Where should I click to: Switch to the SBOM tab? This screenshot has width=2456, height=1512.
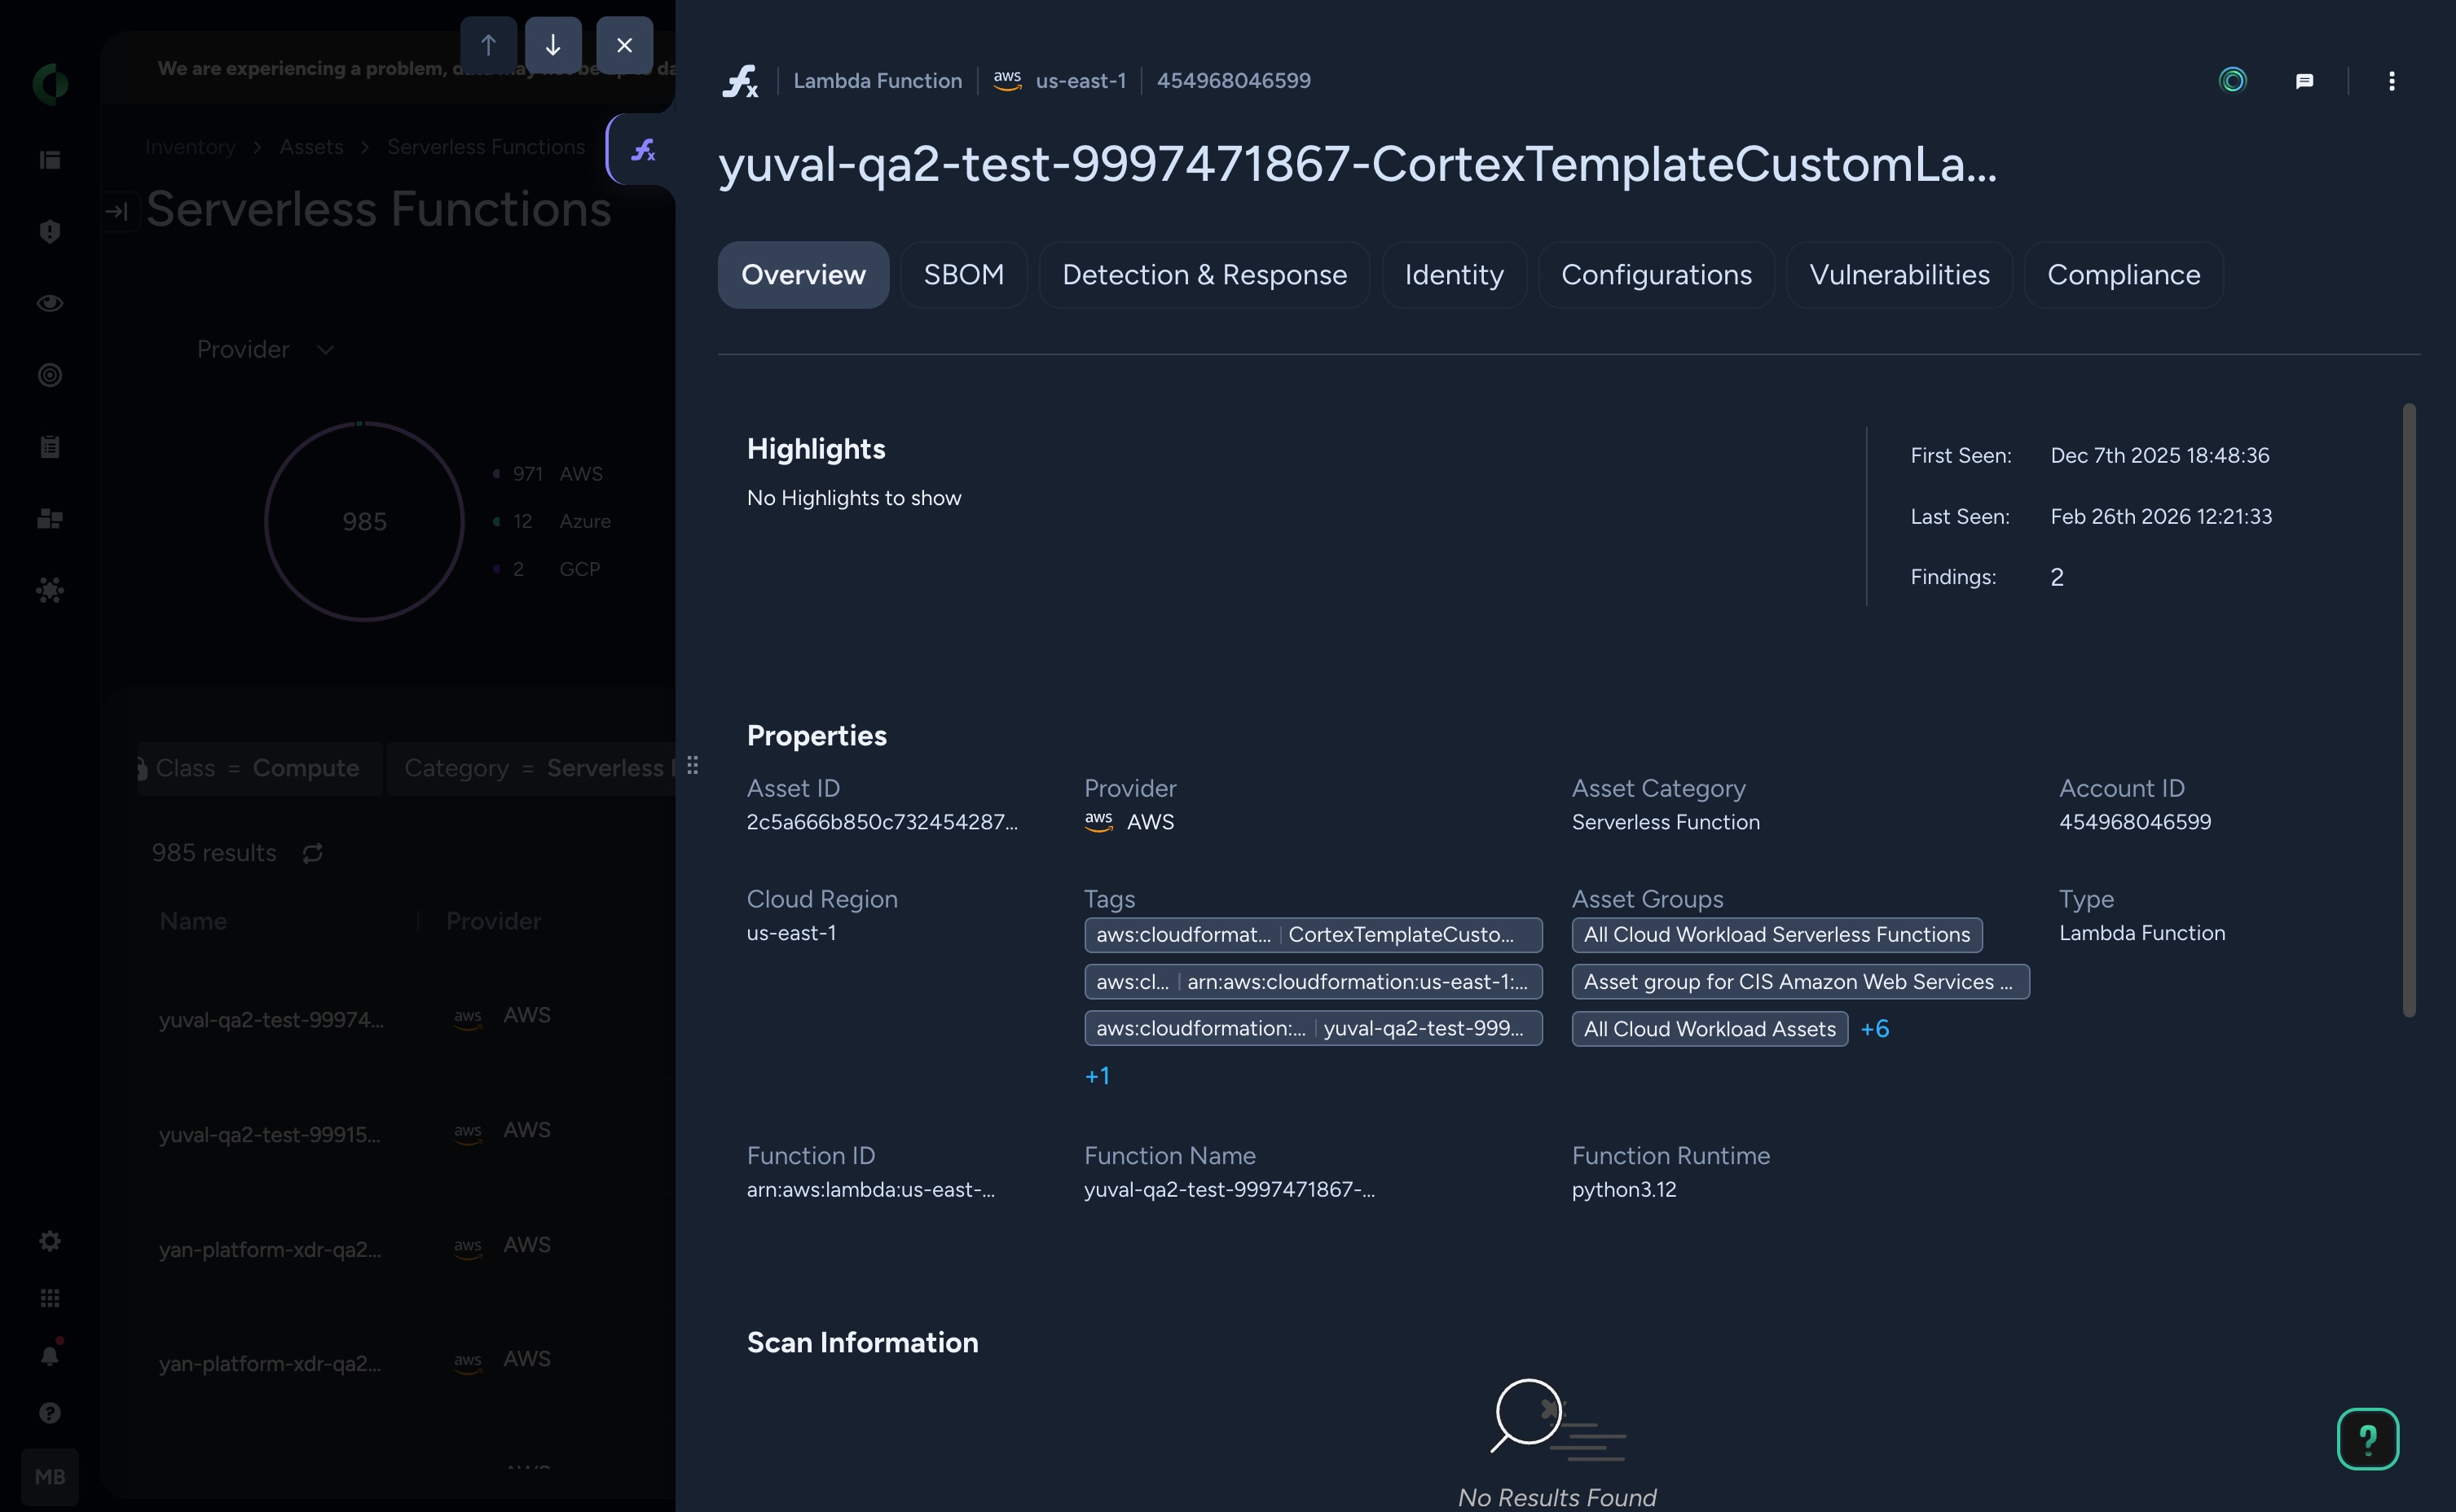point(963,275)
